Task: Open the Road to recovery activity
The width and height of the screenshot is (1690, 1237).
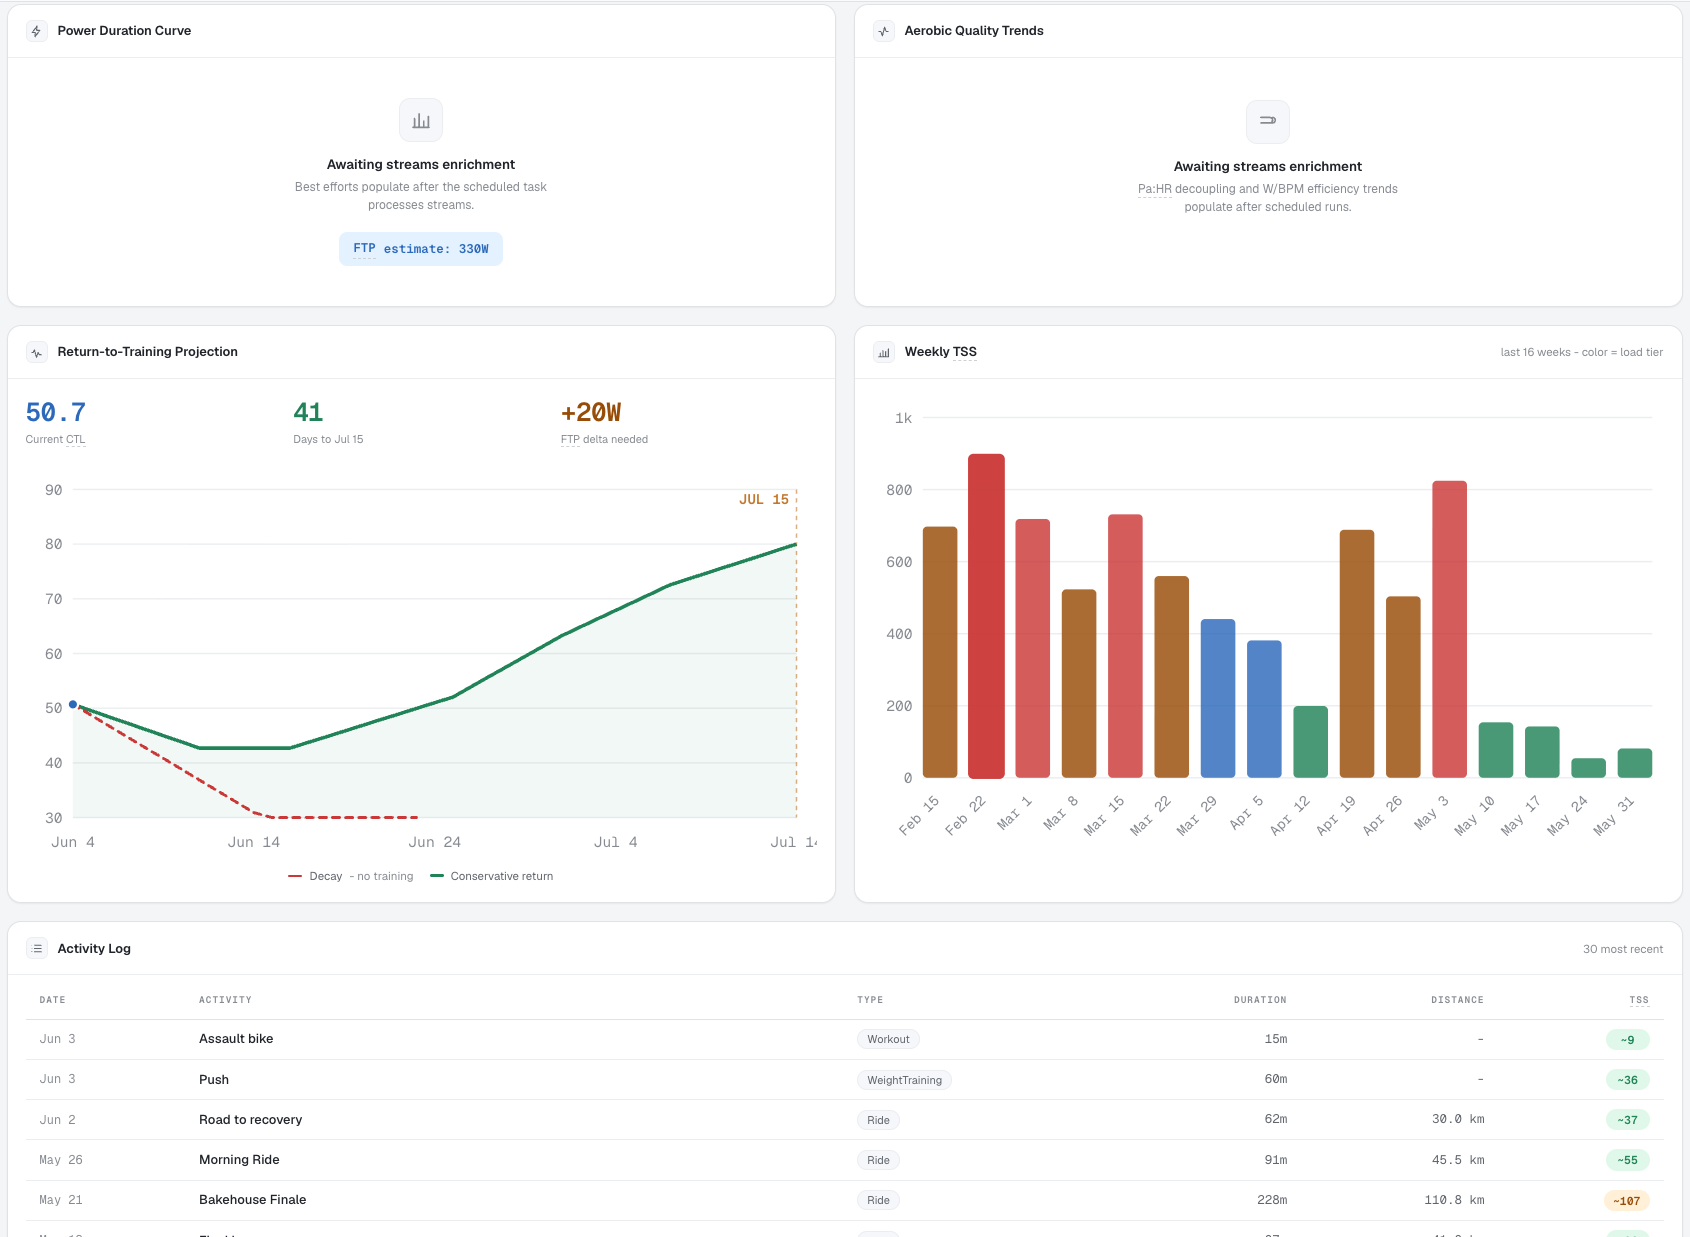Action: [250, 1120]
